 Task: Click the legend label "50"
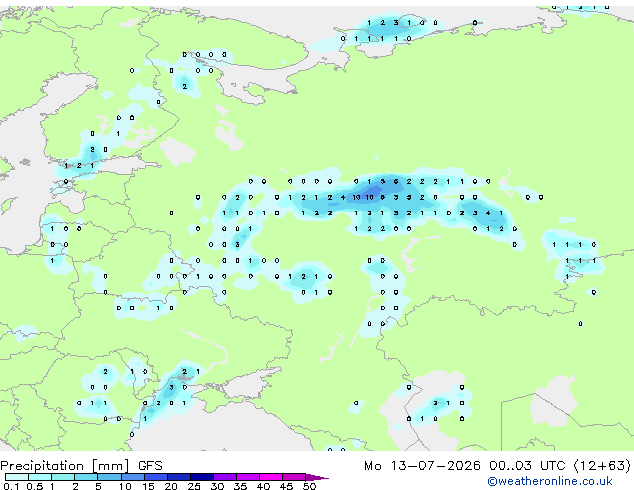309,486
